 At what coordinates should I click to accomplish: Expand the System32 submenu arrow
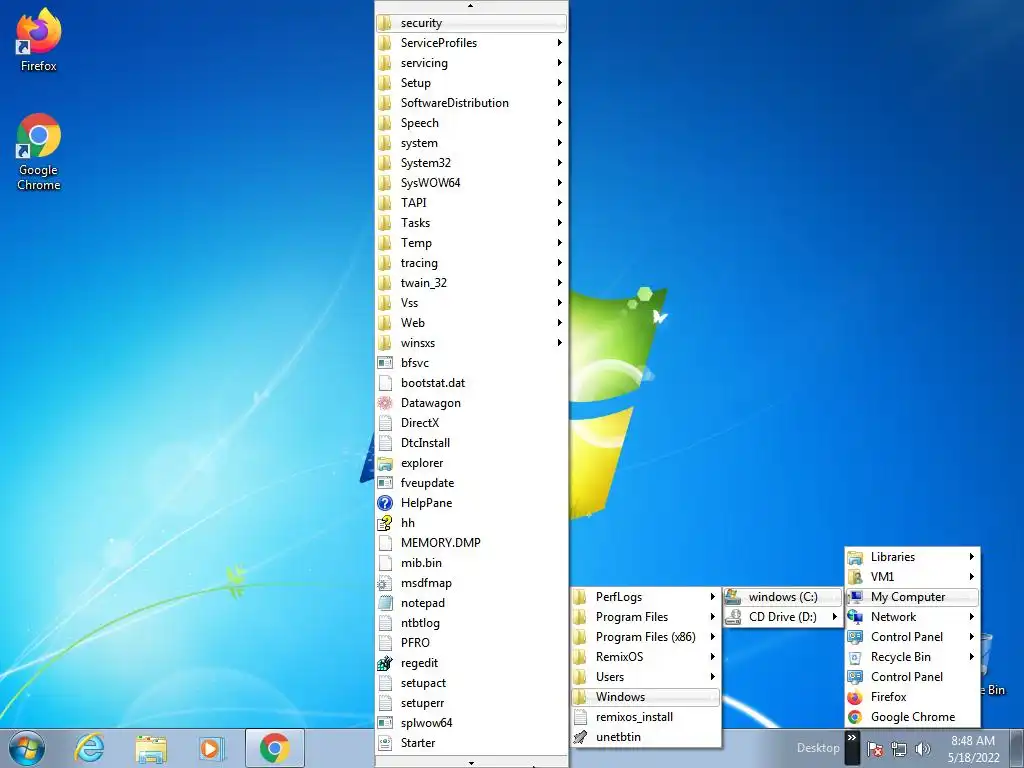[x=560, y=163]
